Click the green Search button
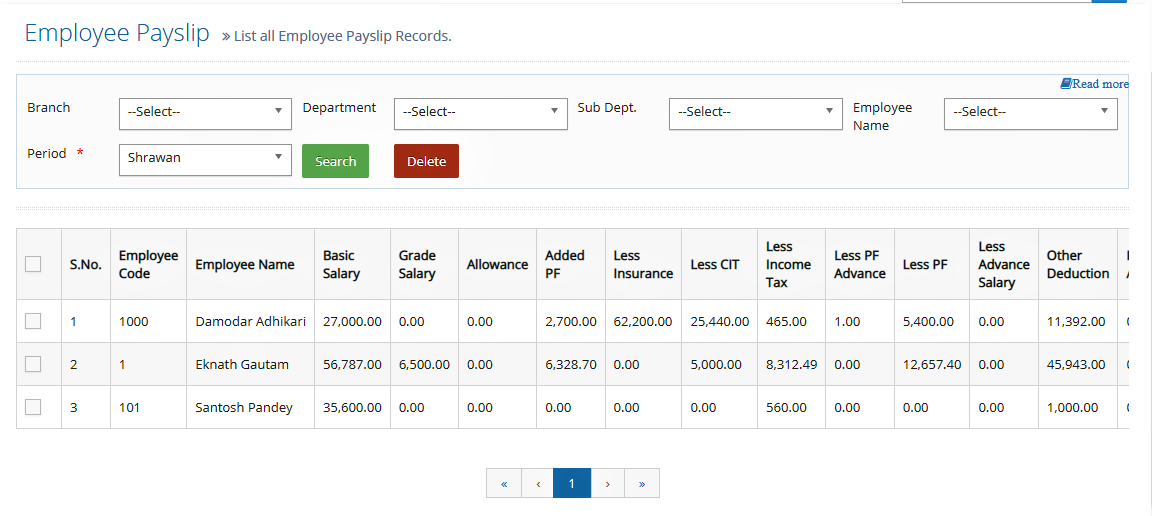This screenshot has width=1152, height=516. (335, 161)
